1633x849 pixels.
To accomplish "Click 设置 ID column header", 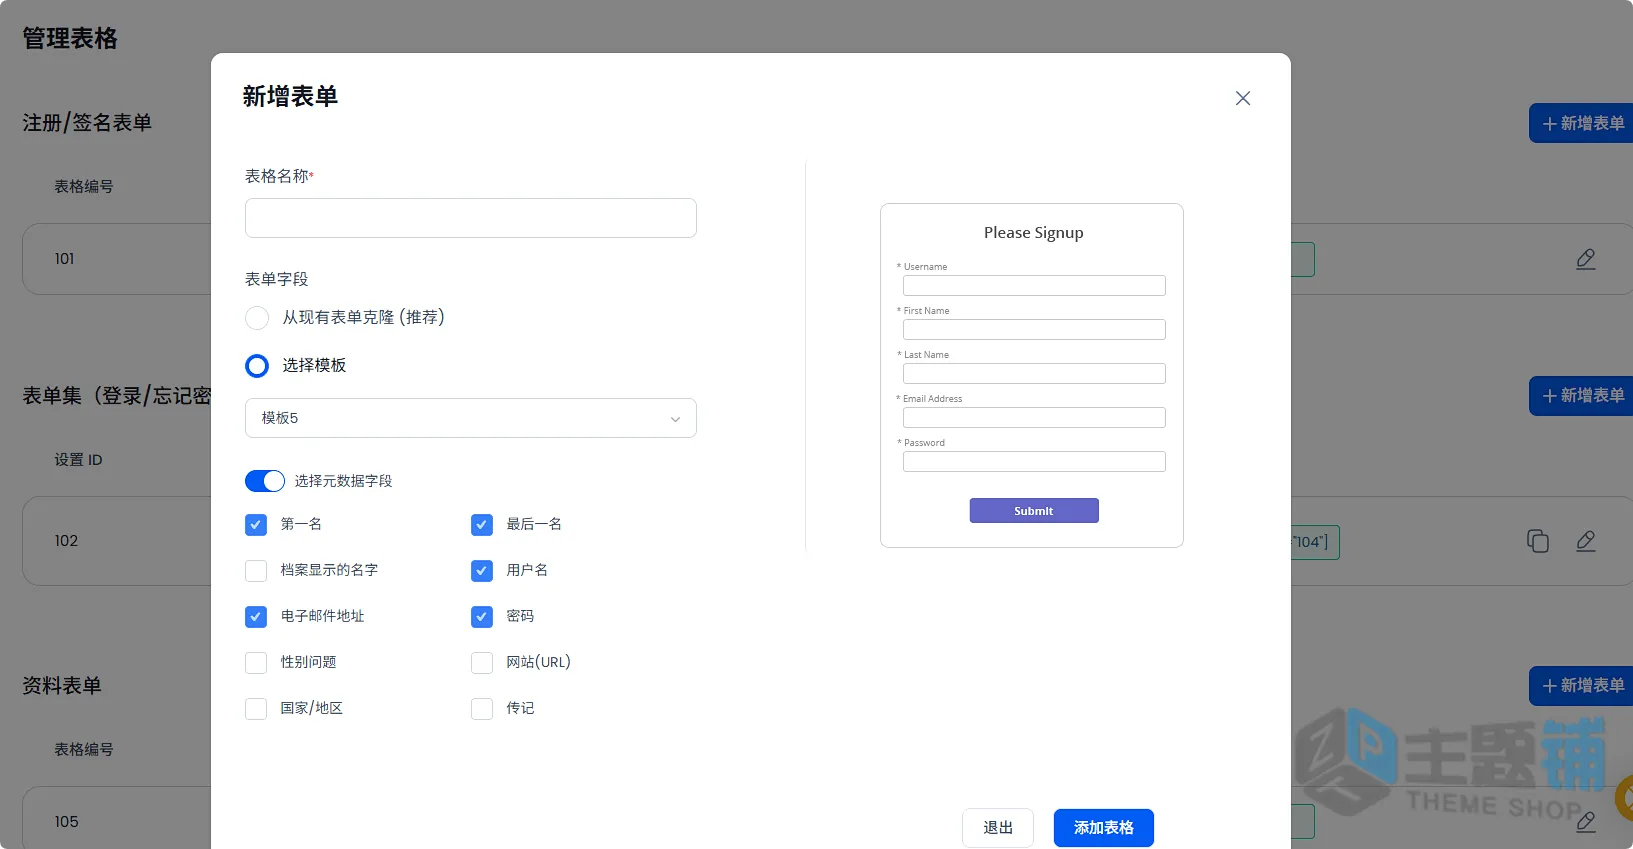I will tap(78, 460).
